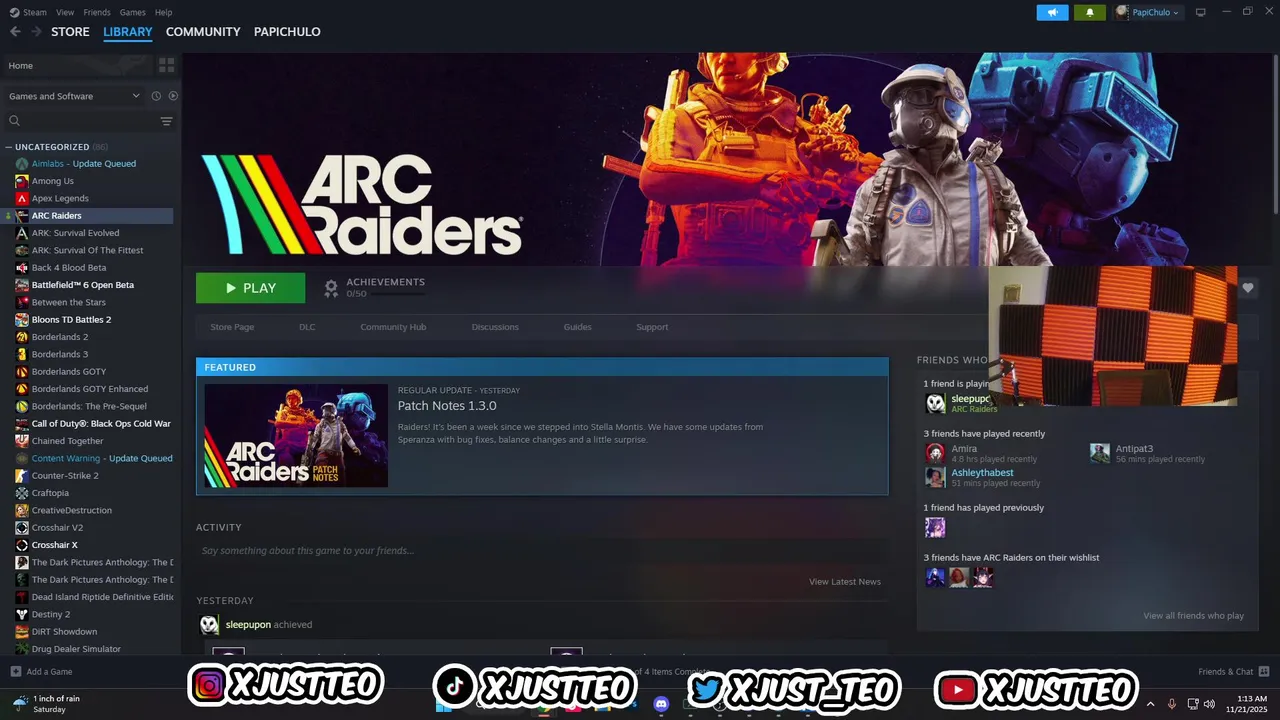Image resolution: width=1280 pixels, height=720 pixels.
Task: Go back with the navigation arrow
Action: coord(15,32)
